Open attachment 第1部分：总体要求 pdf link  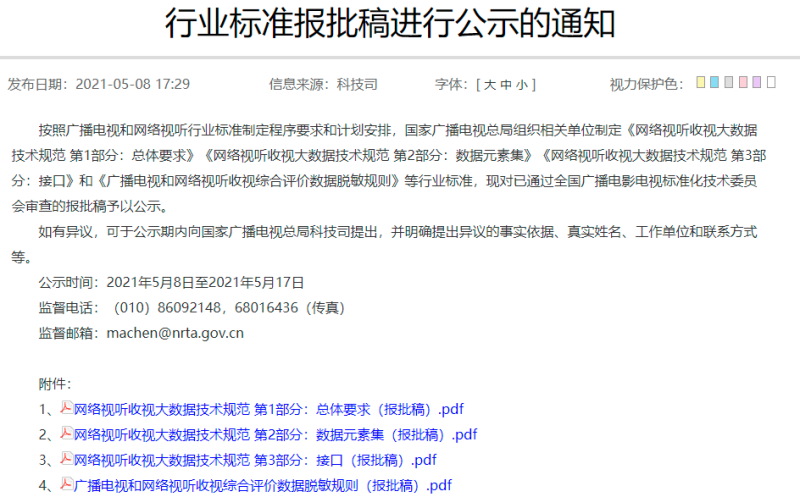(x=269, y=409)
